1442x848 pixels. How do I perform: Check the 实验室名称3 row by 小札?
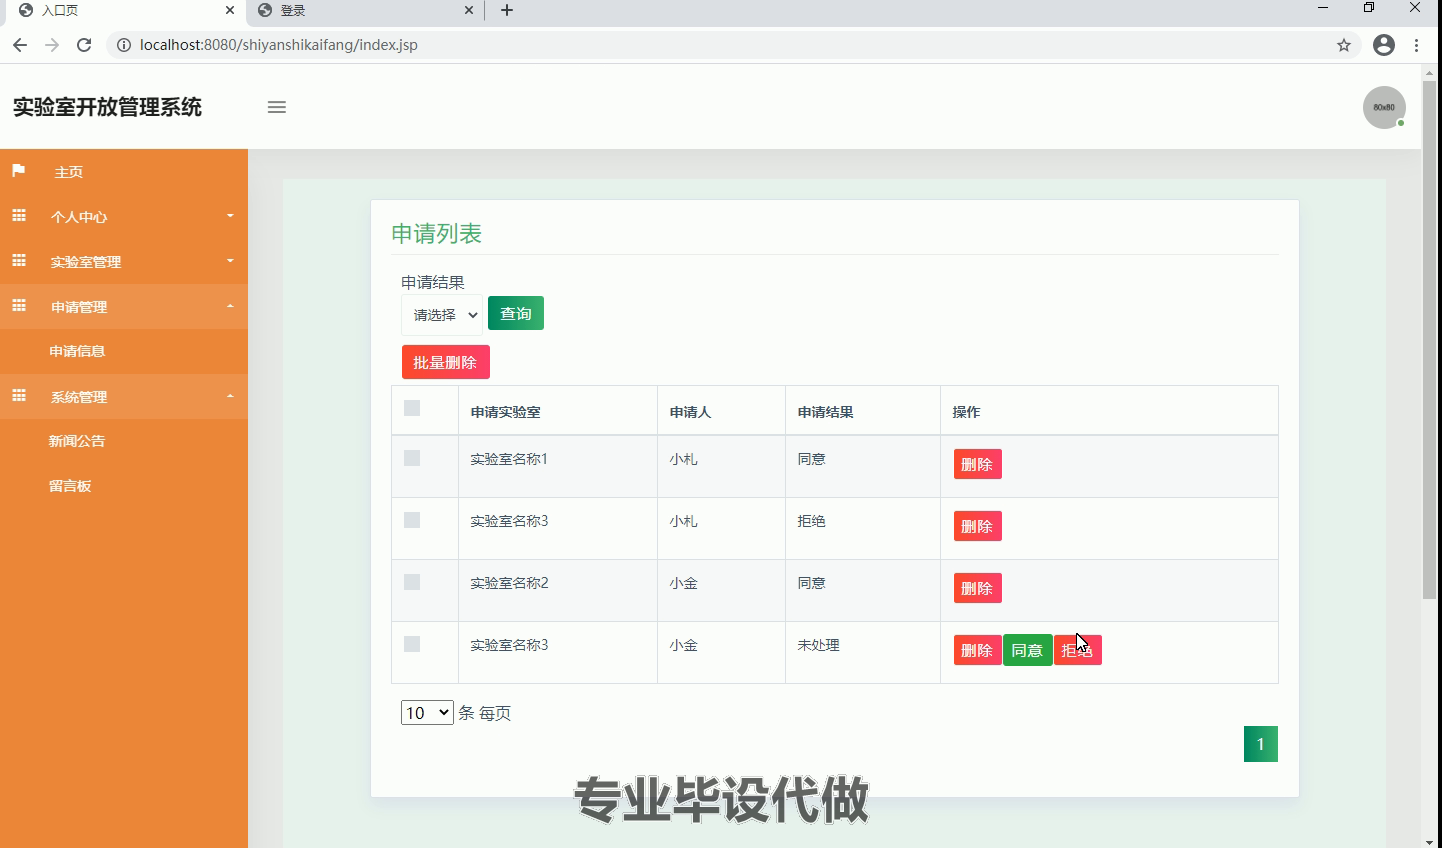click(x=412, y=520)
